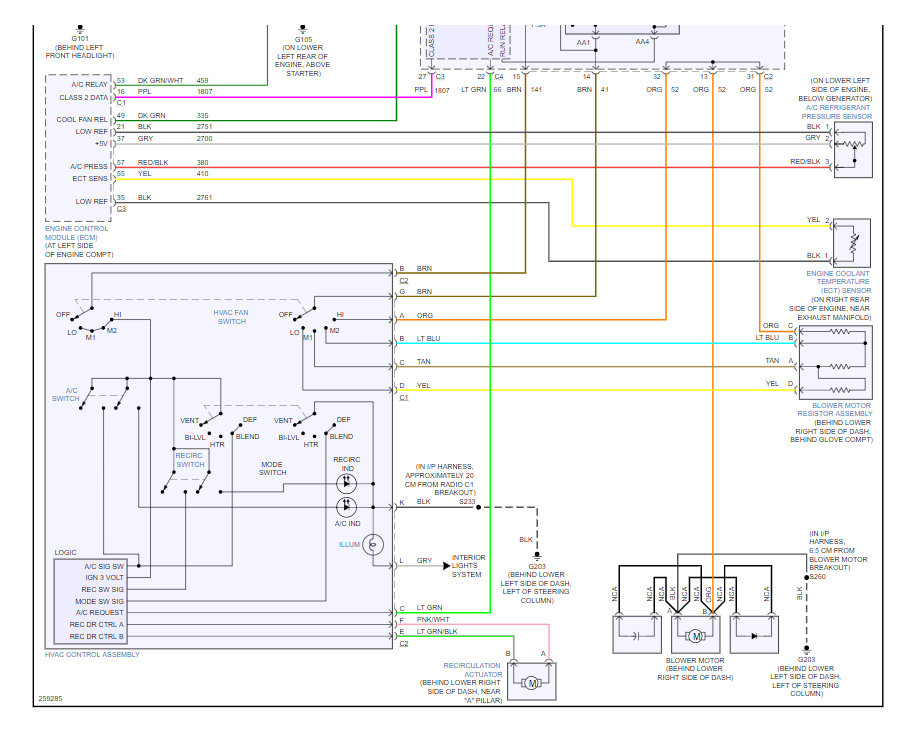Click the A/C IND LED symbol
Image resolution: width=920 pixels, height=737 pixels.
pyautogui.click(x=346, y=506)
